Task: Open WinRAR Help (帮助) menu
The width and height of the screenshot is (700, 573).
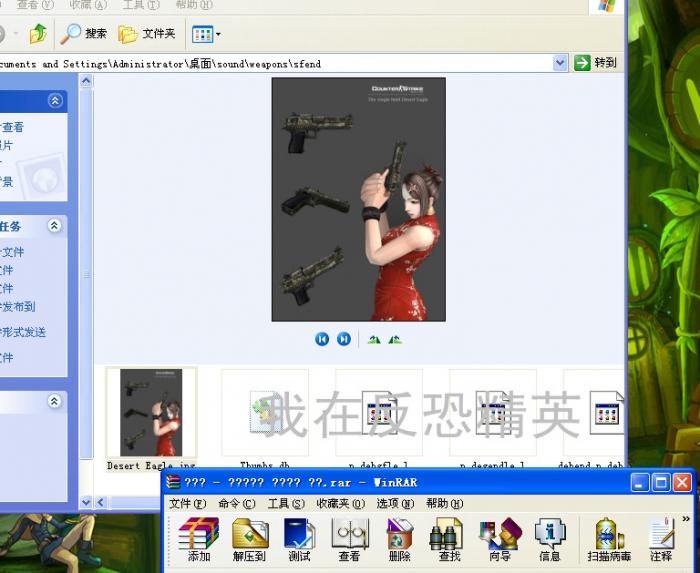Action: (444, 503)
